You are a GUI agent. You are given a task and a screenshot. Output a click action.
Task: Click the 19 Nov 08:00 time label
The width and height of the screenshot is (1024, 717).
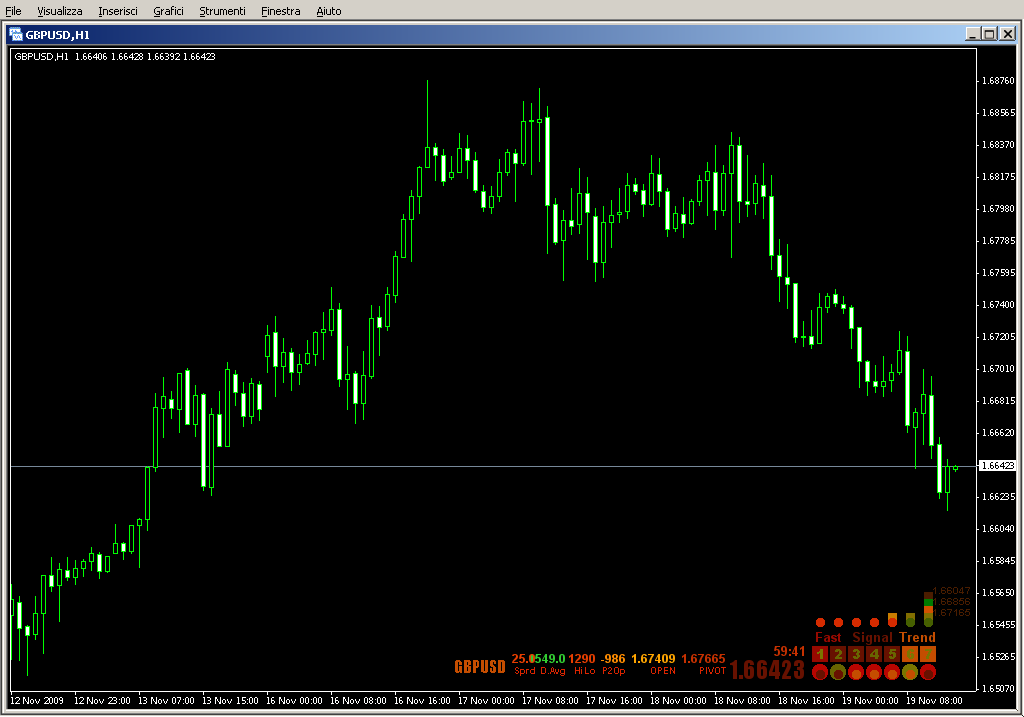pyautogui.click(x=934, y=701)
